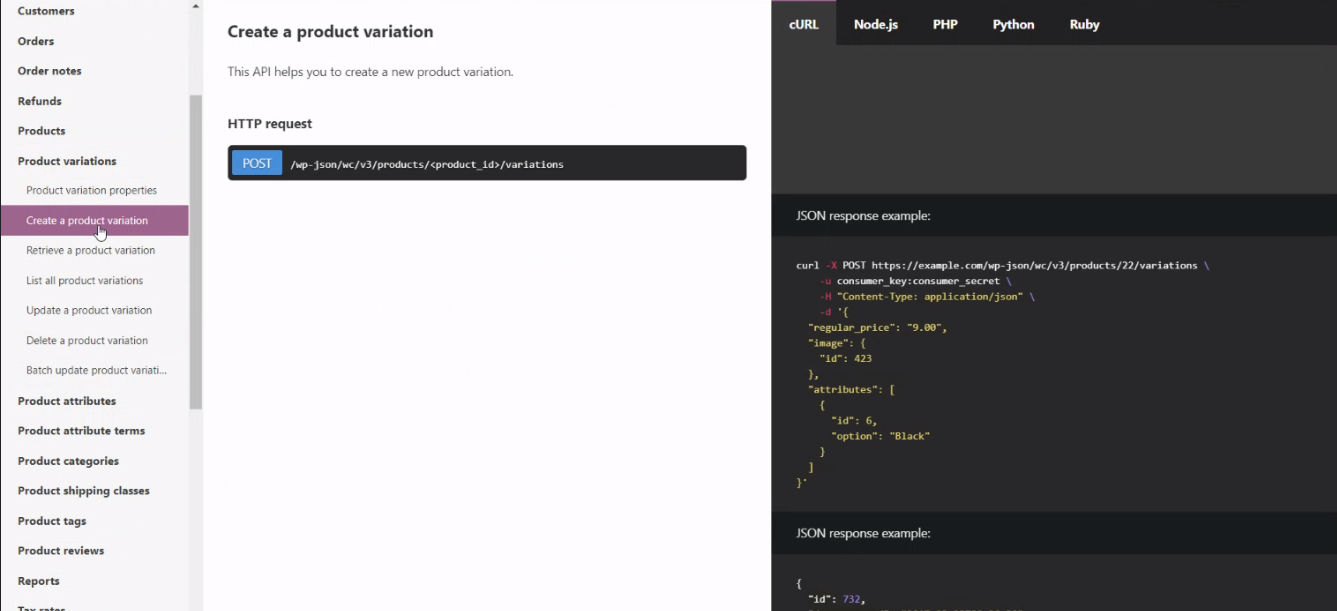Viewport: 1337px width, 611px height.
Task: Click the HTTP request subheading
Action: coord(270,124)
